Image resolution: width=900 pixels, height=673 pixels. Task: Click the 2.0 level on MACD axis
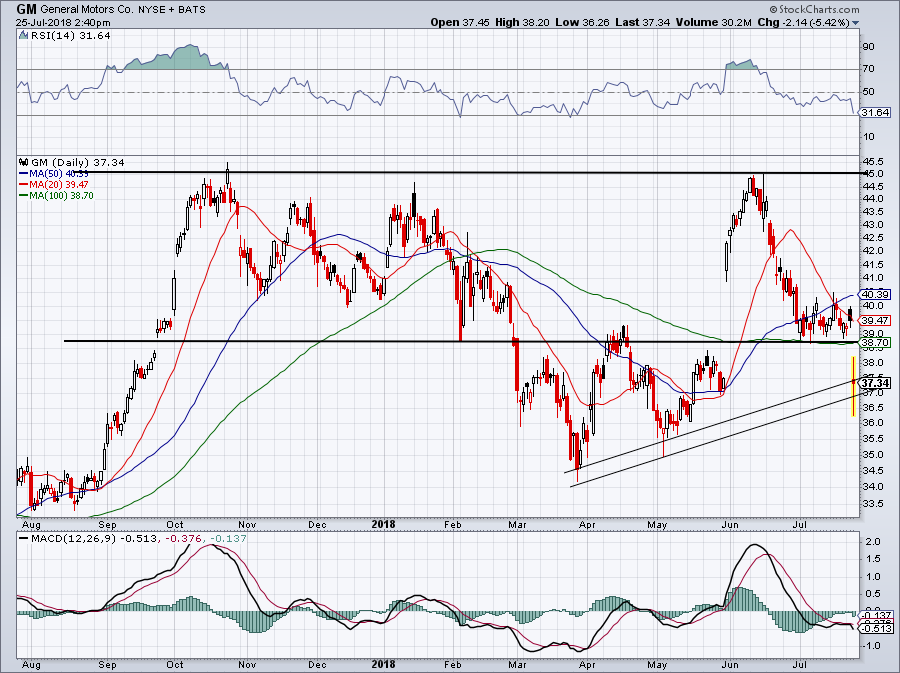(x=873, y=542)
